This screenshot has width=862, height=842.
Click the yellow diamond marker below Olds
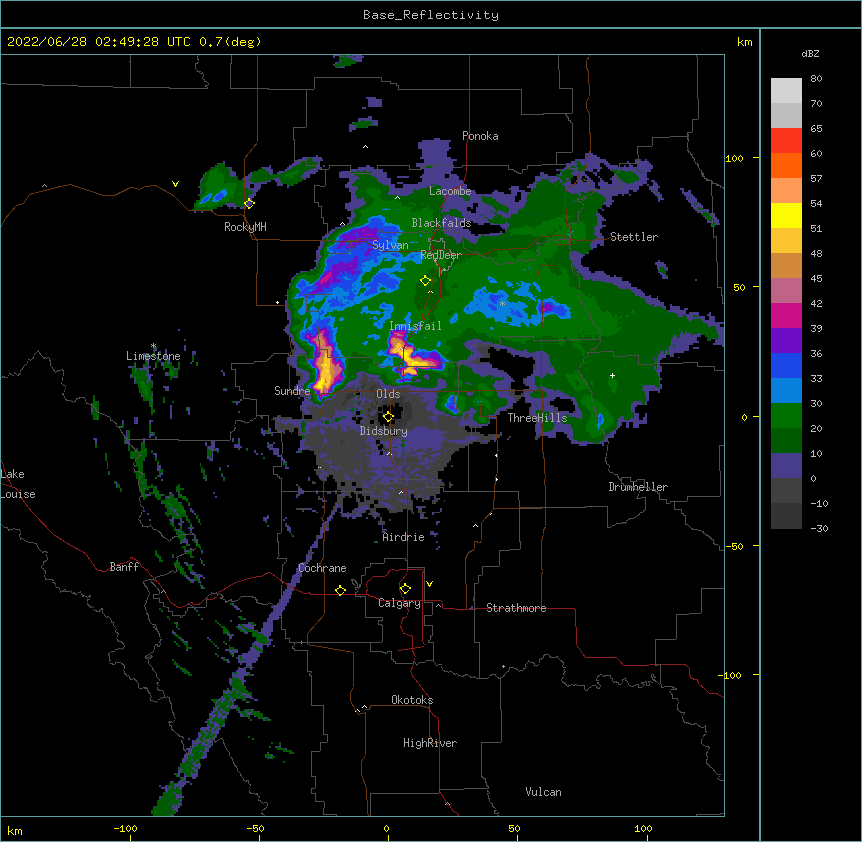point(388,417)
